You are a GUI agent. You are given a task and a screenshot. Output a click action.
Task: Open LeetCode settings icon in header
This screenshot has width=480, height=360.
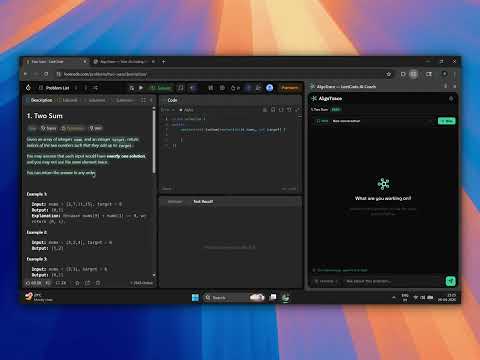click(222, 88)
